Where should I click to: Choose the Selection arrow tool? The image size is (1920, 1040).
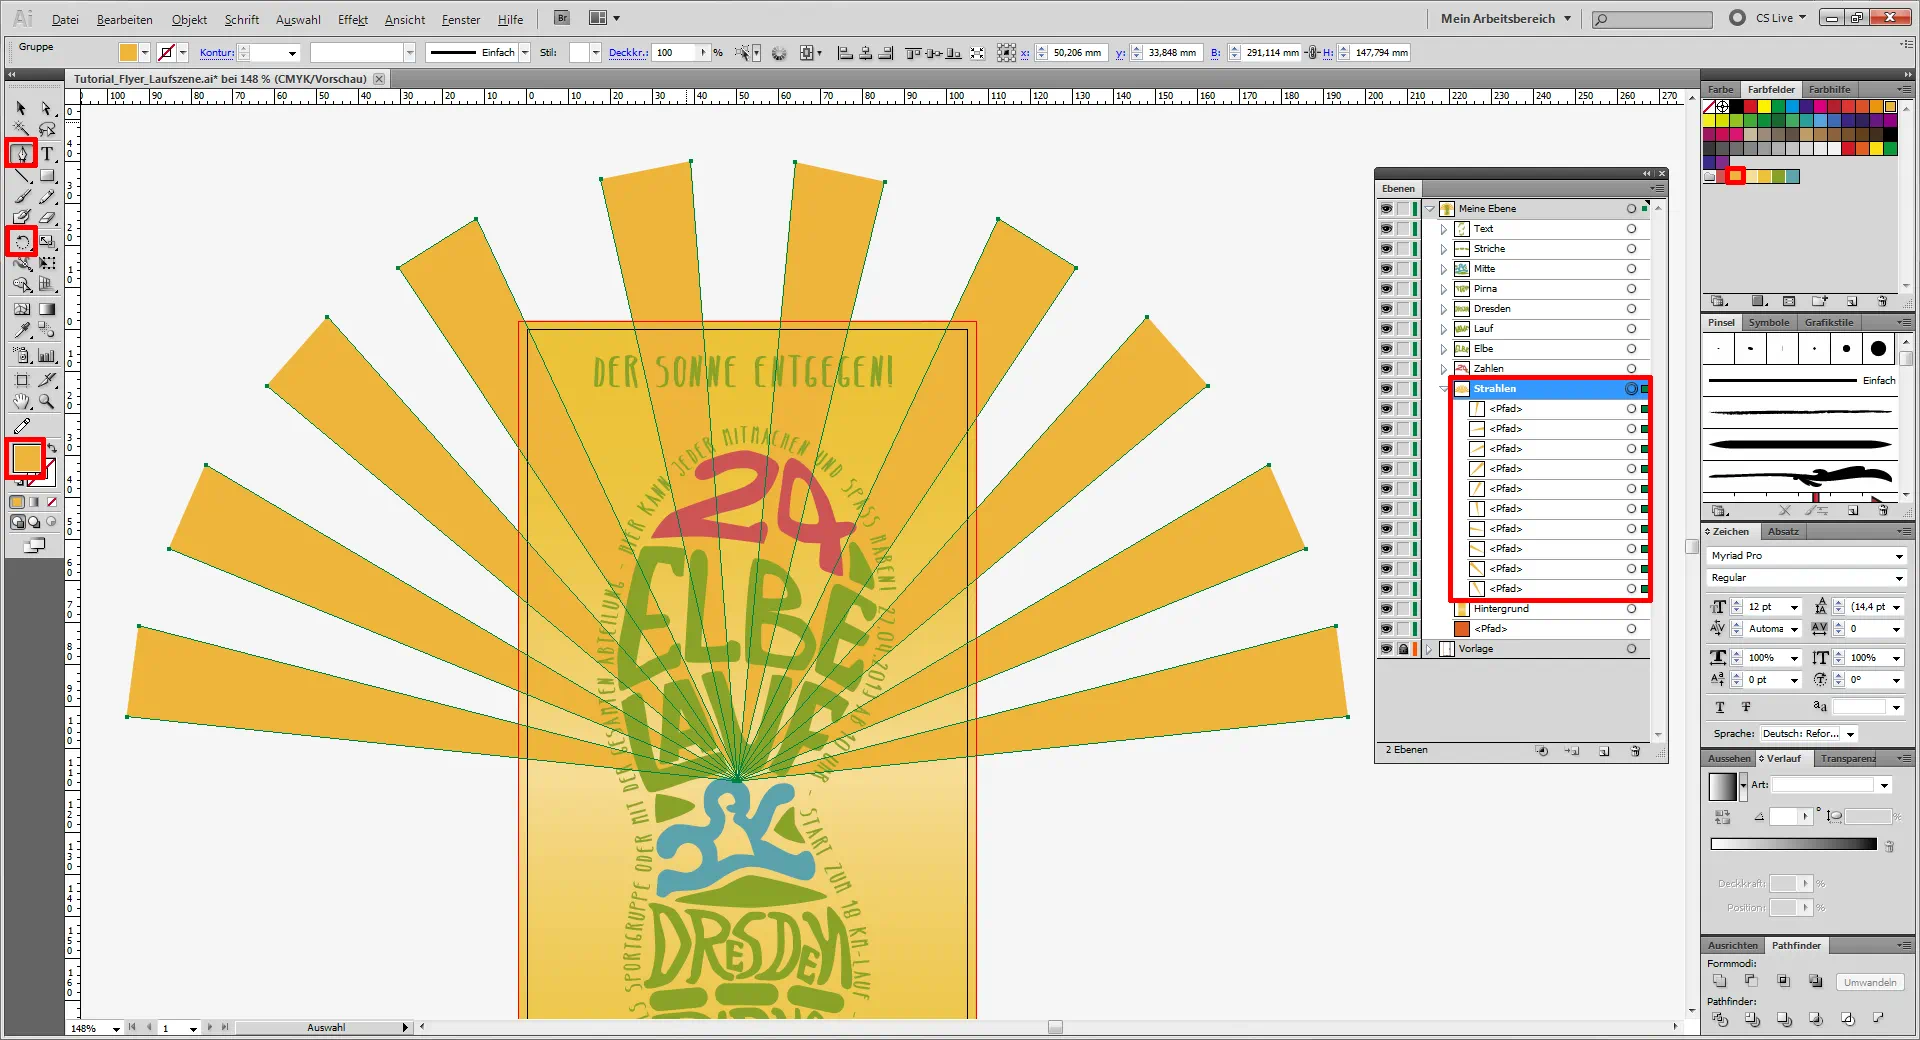coord(21,108)
